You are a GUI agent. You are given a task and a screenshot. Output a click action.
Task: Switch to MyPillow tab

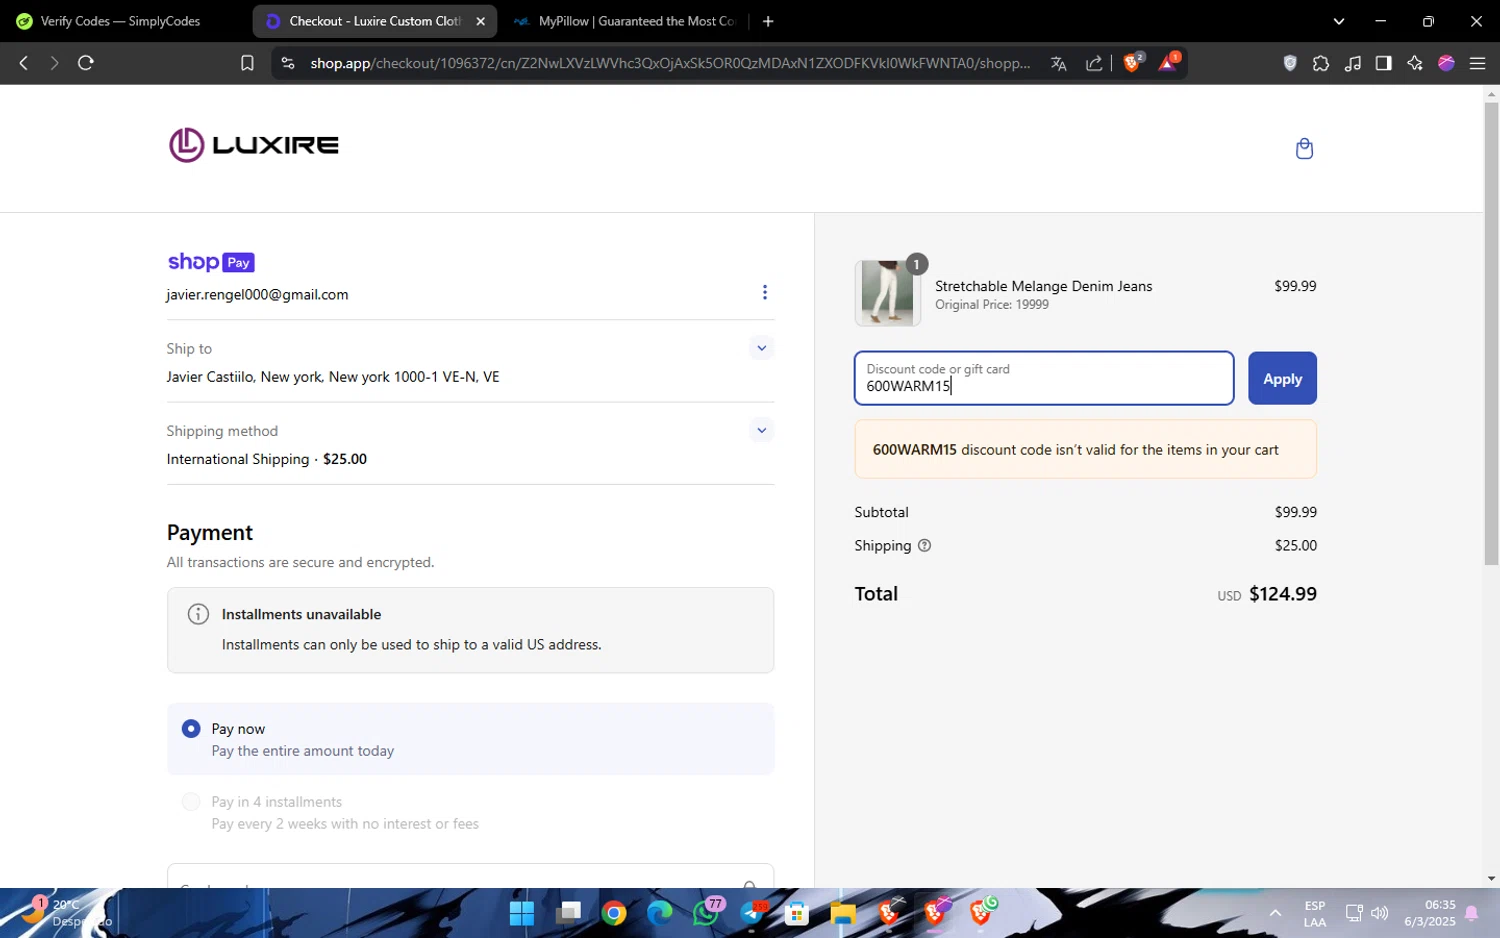pos(625,21)
